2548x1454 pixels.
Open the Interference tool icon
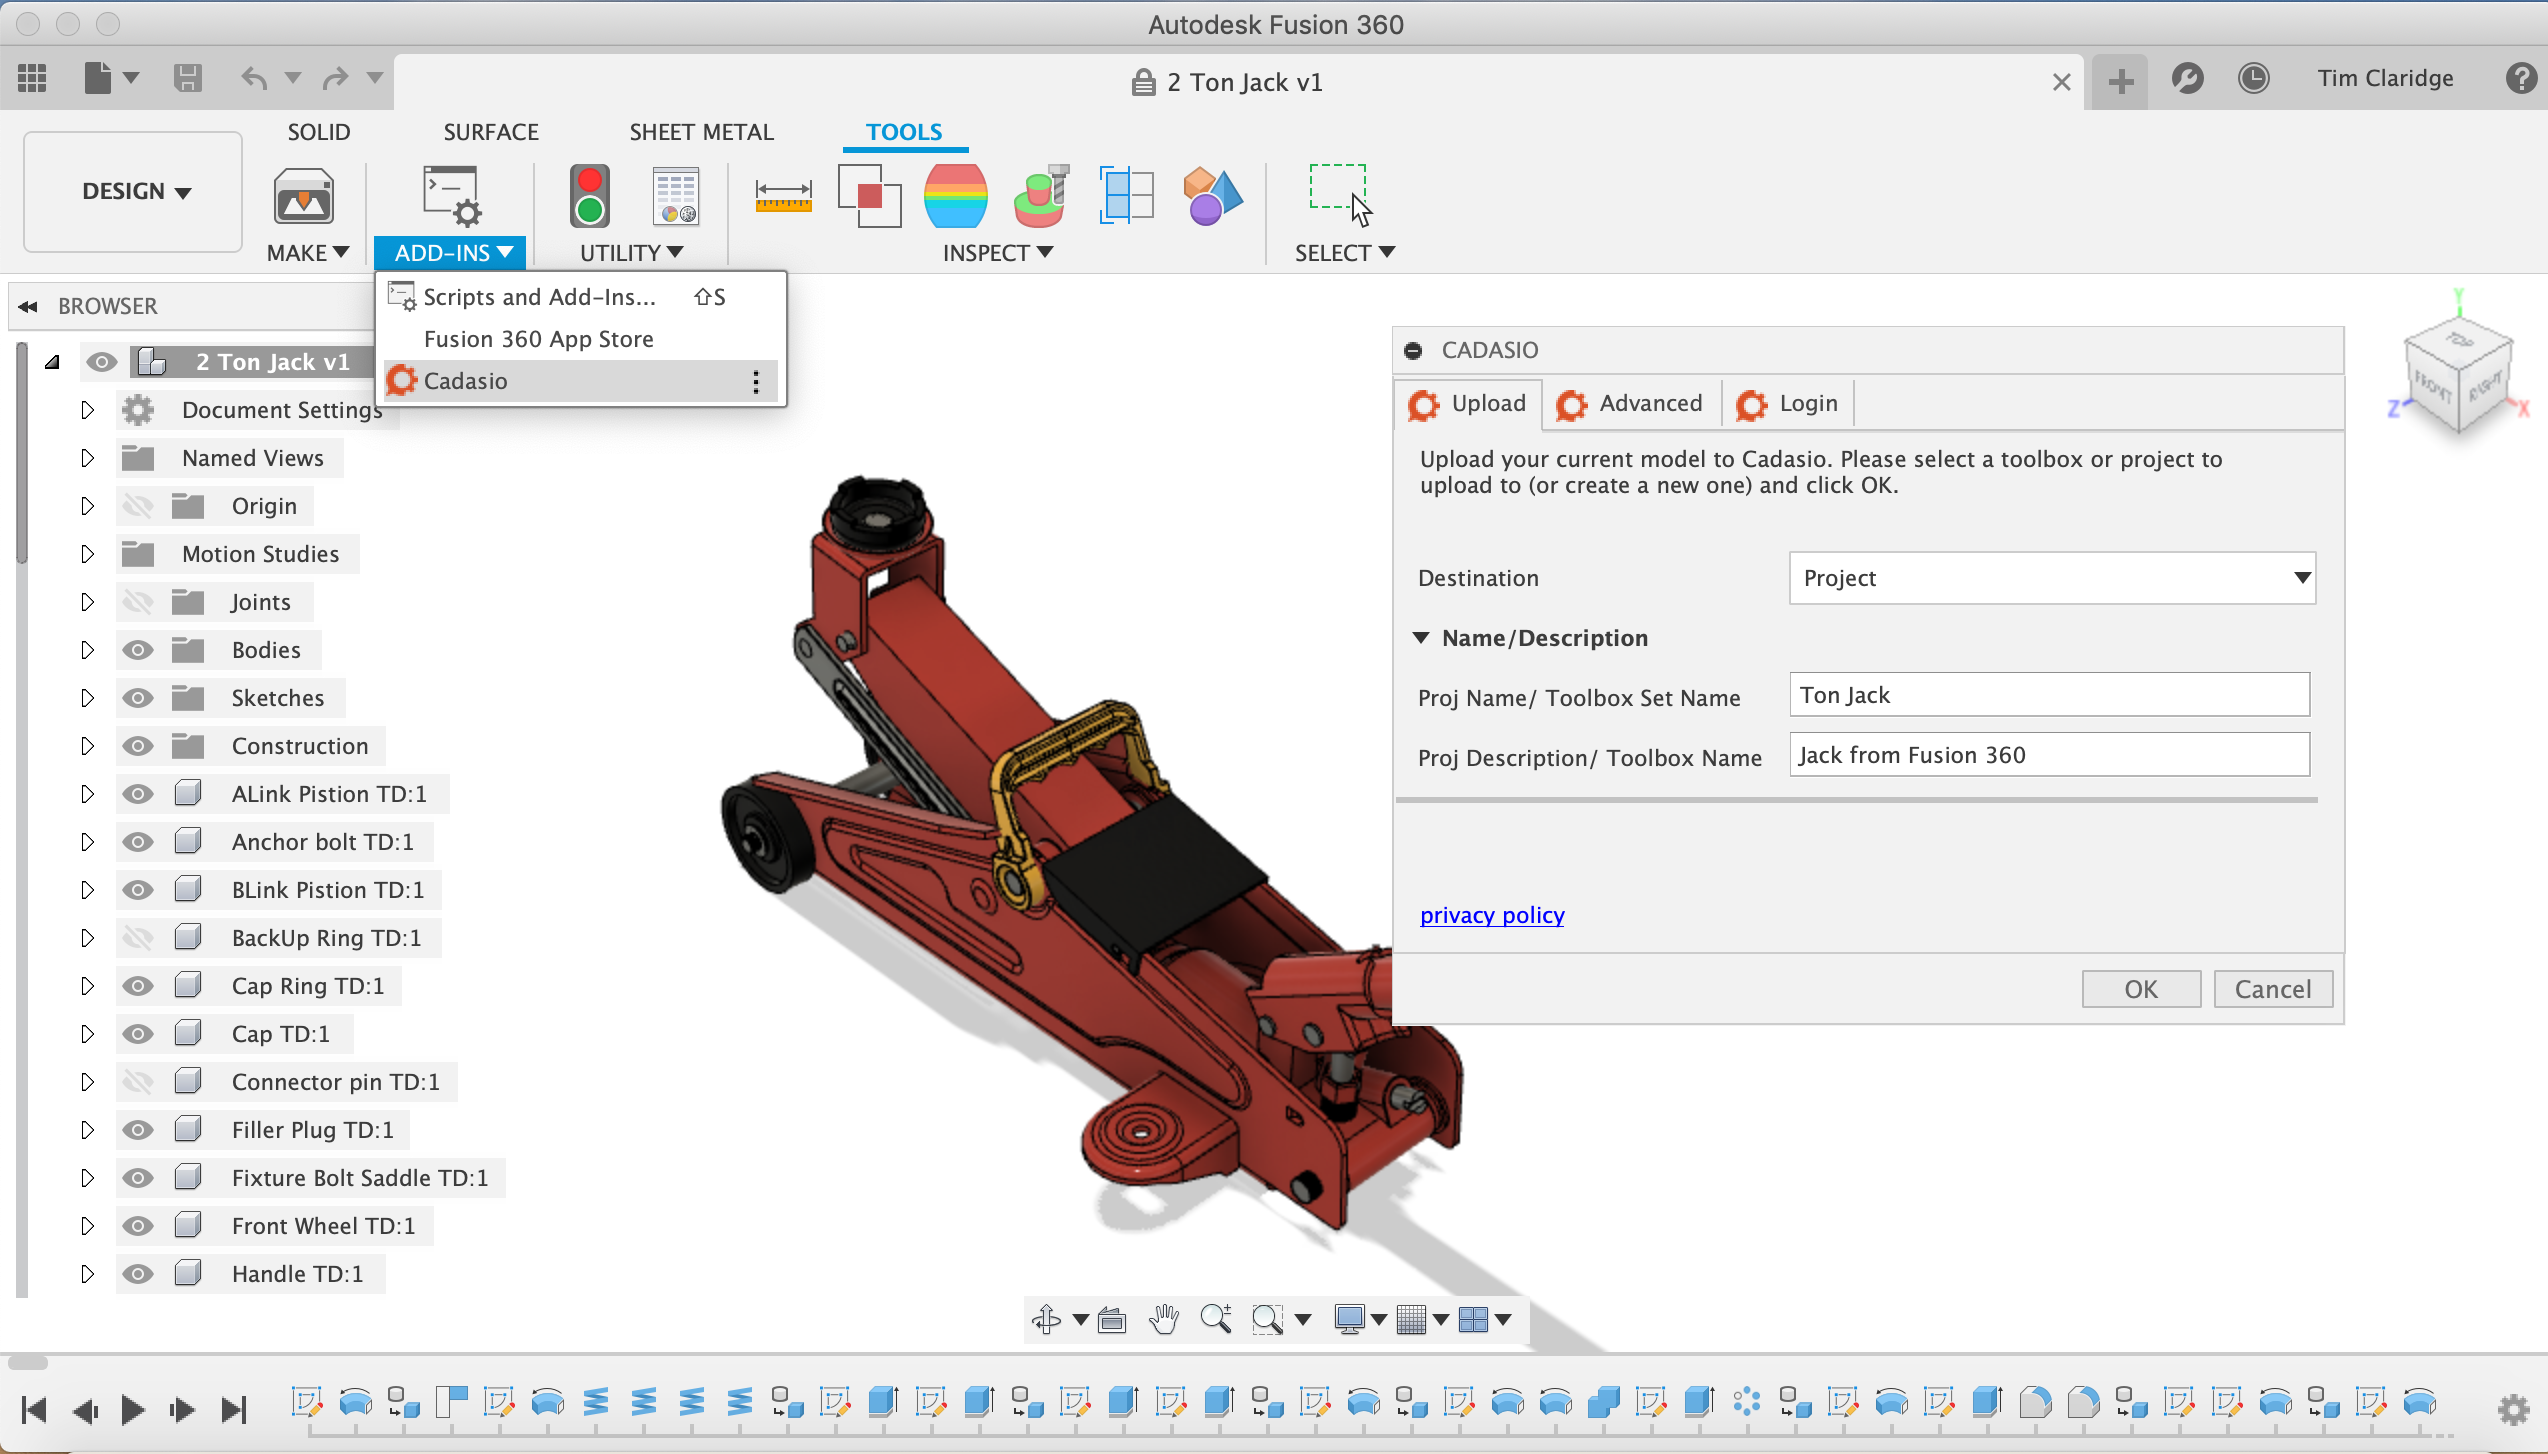coord(868,195)
